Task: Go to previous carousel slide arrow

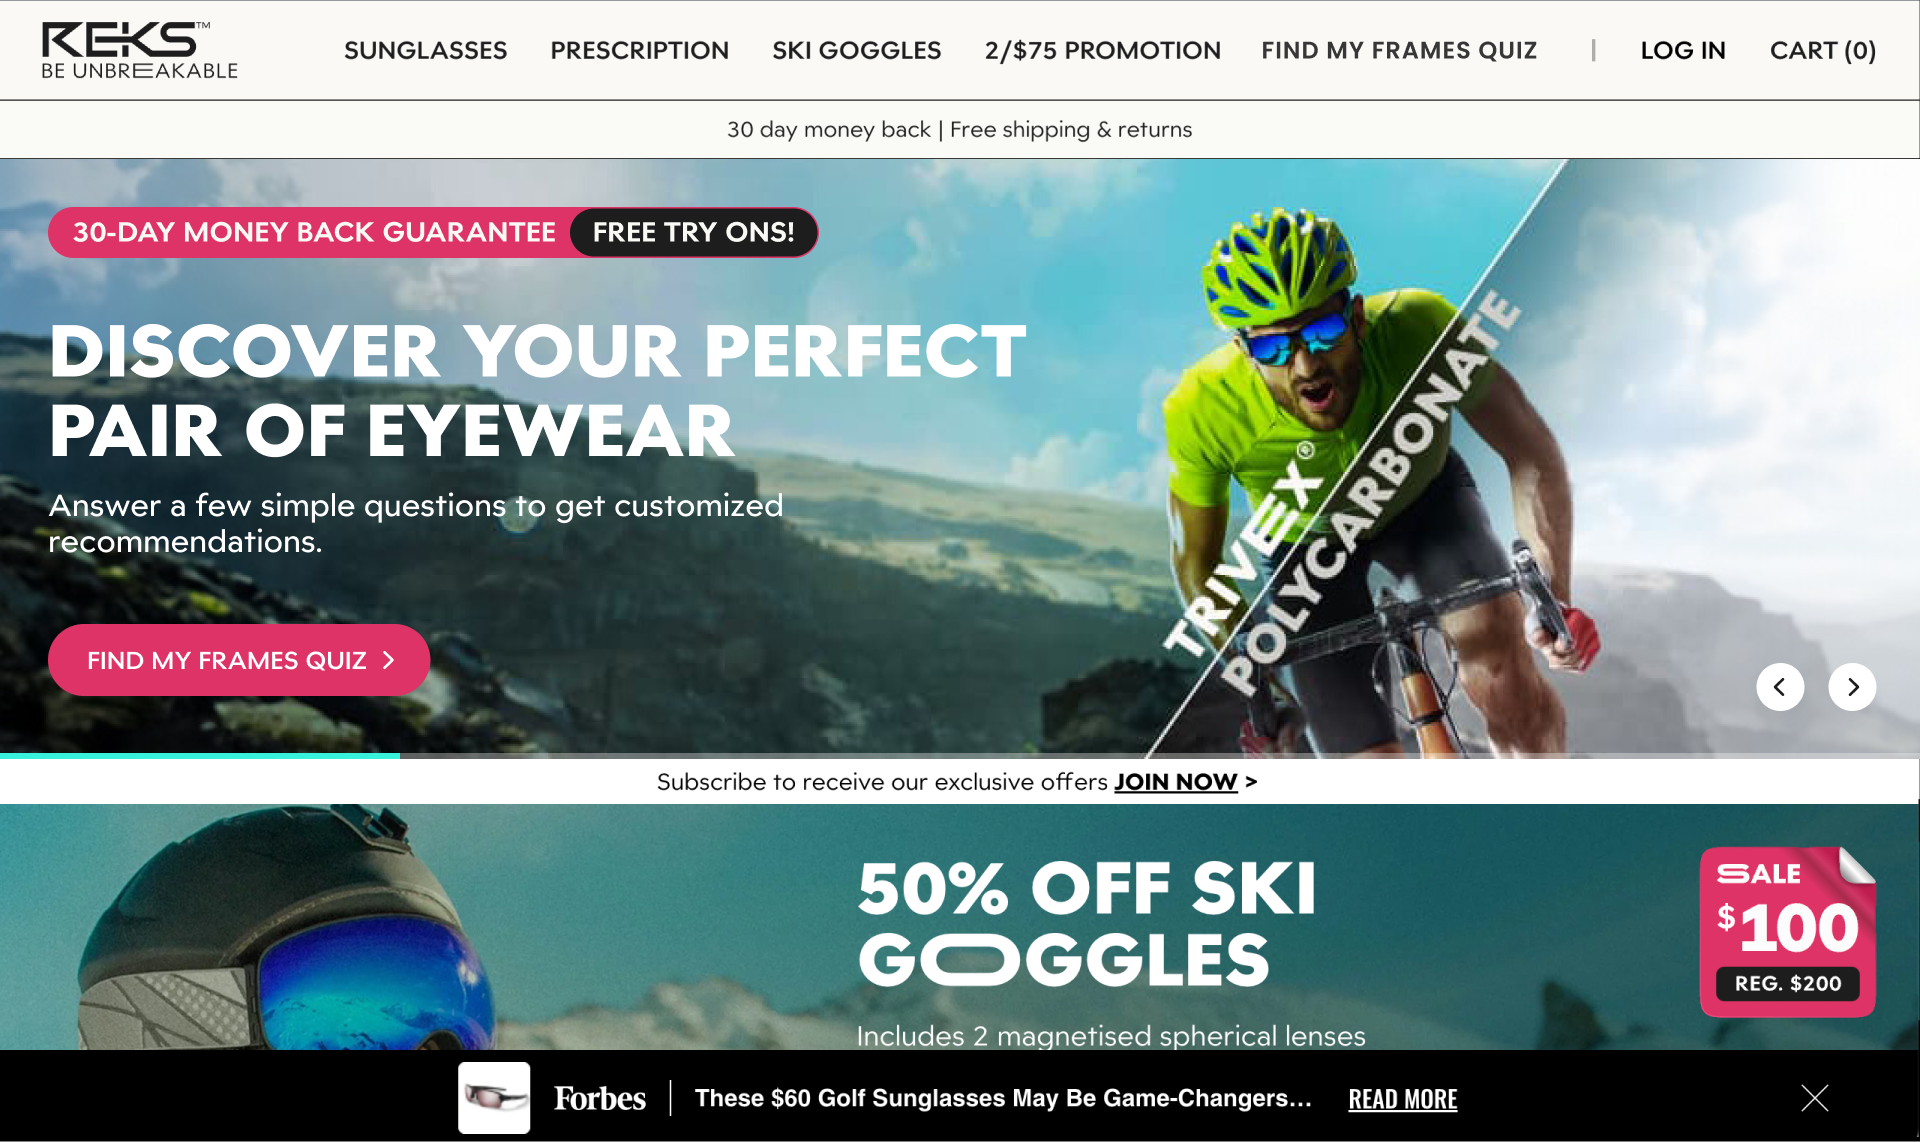Action: click(x=1780, y=687)
